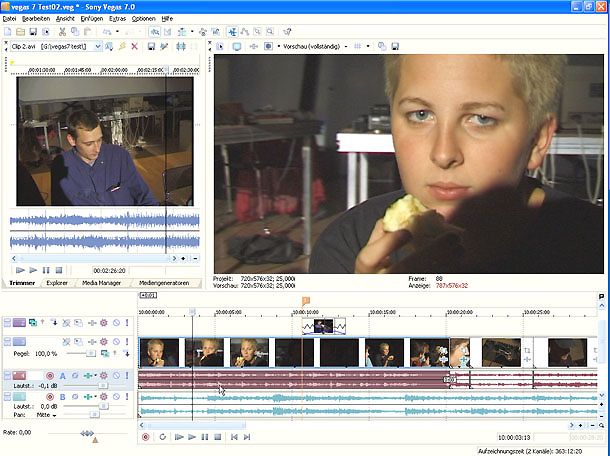
Task: Click the first video clip thumbnail on timeline
Action: [x=160, y=352]
